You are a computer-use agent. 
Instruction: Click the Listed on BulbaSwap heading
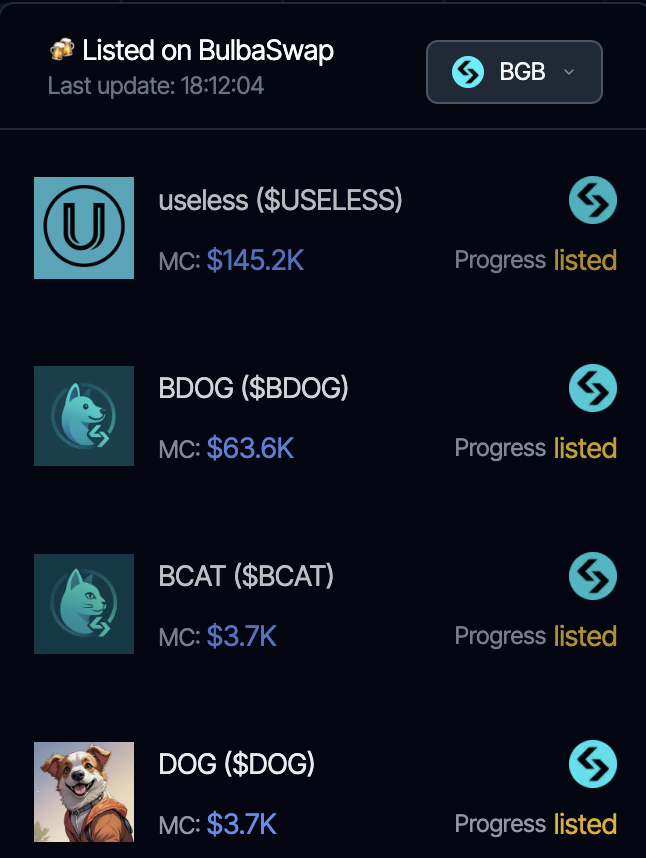pos(208,50)
